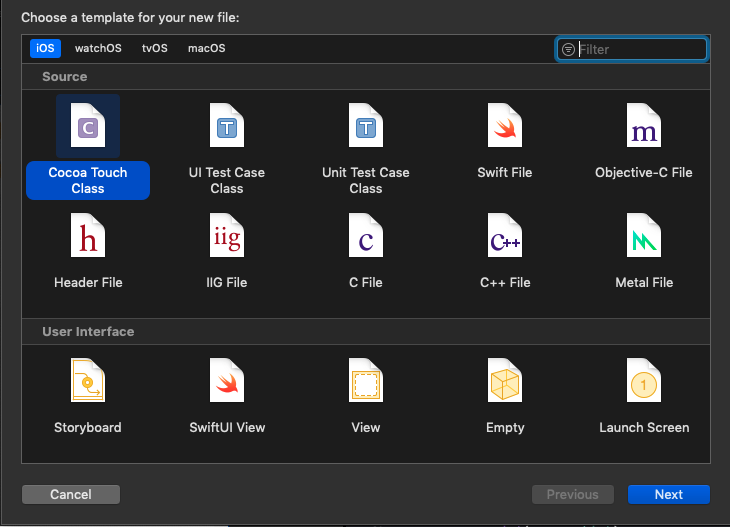Switch to the watchOS platform tab
730x527 pixels.
tap(98, 48)
